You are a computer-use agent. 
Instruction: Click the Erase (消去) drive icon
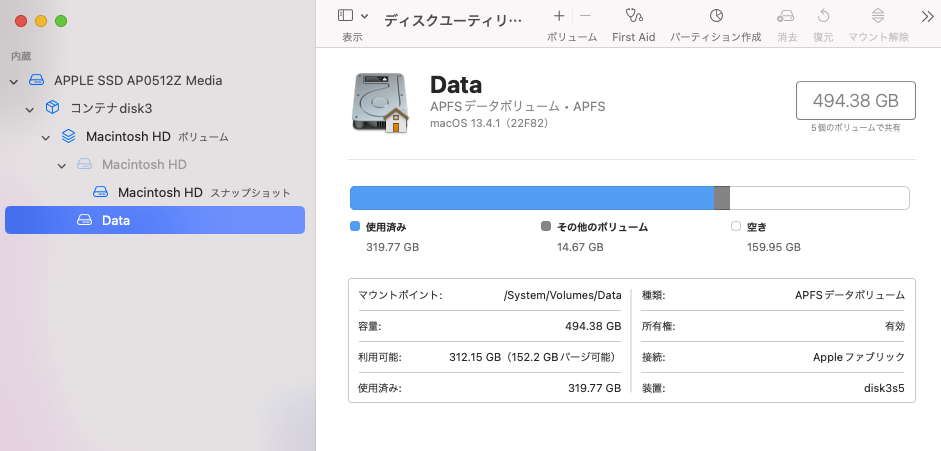pyautogui.click(x=786, y=16)
